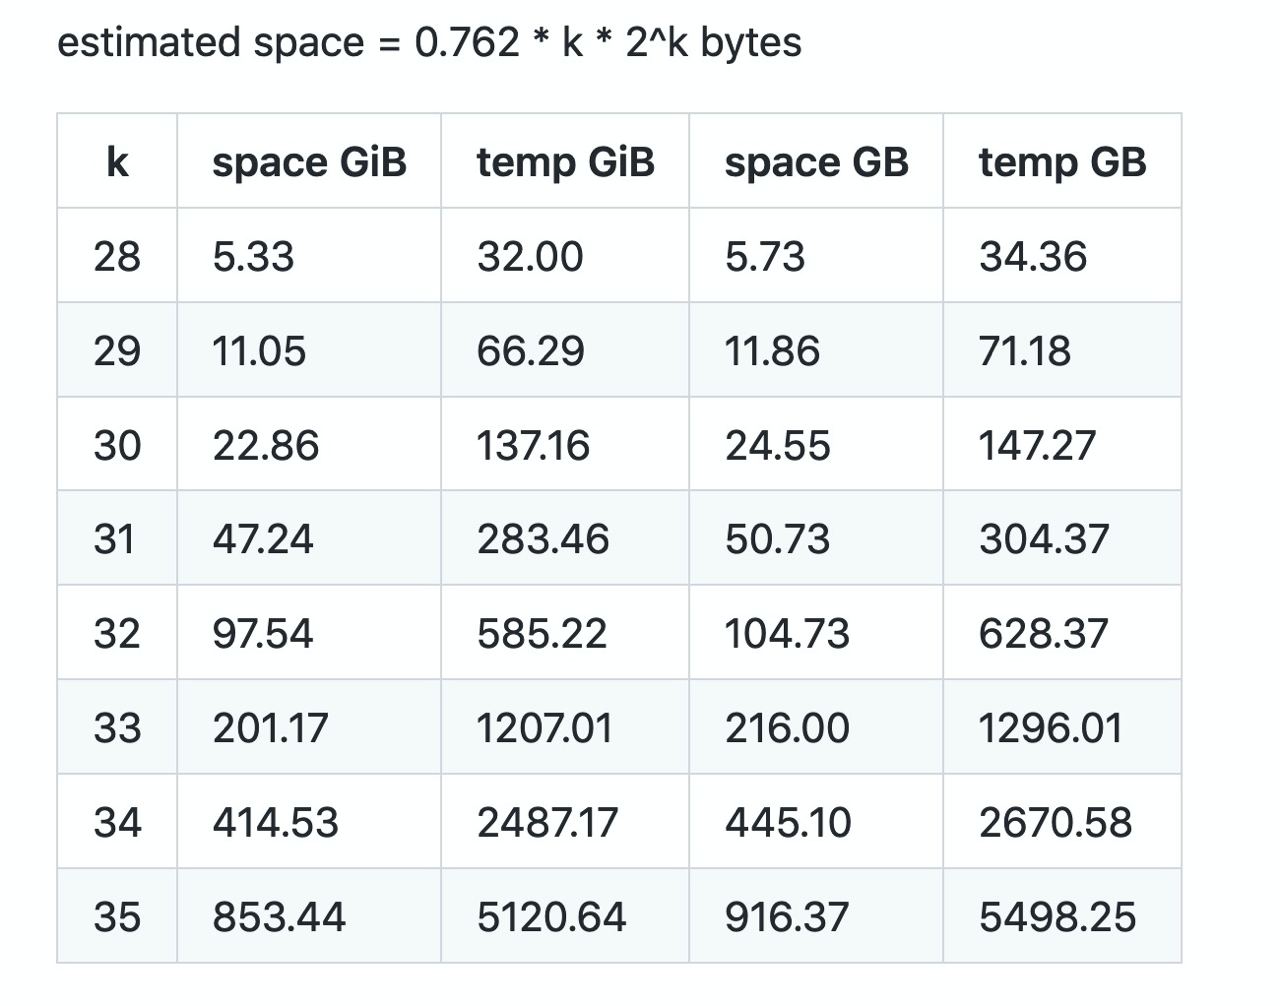Click the k value 32 cell
Screen dimensions: 1280x1006
[117, 634]
